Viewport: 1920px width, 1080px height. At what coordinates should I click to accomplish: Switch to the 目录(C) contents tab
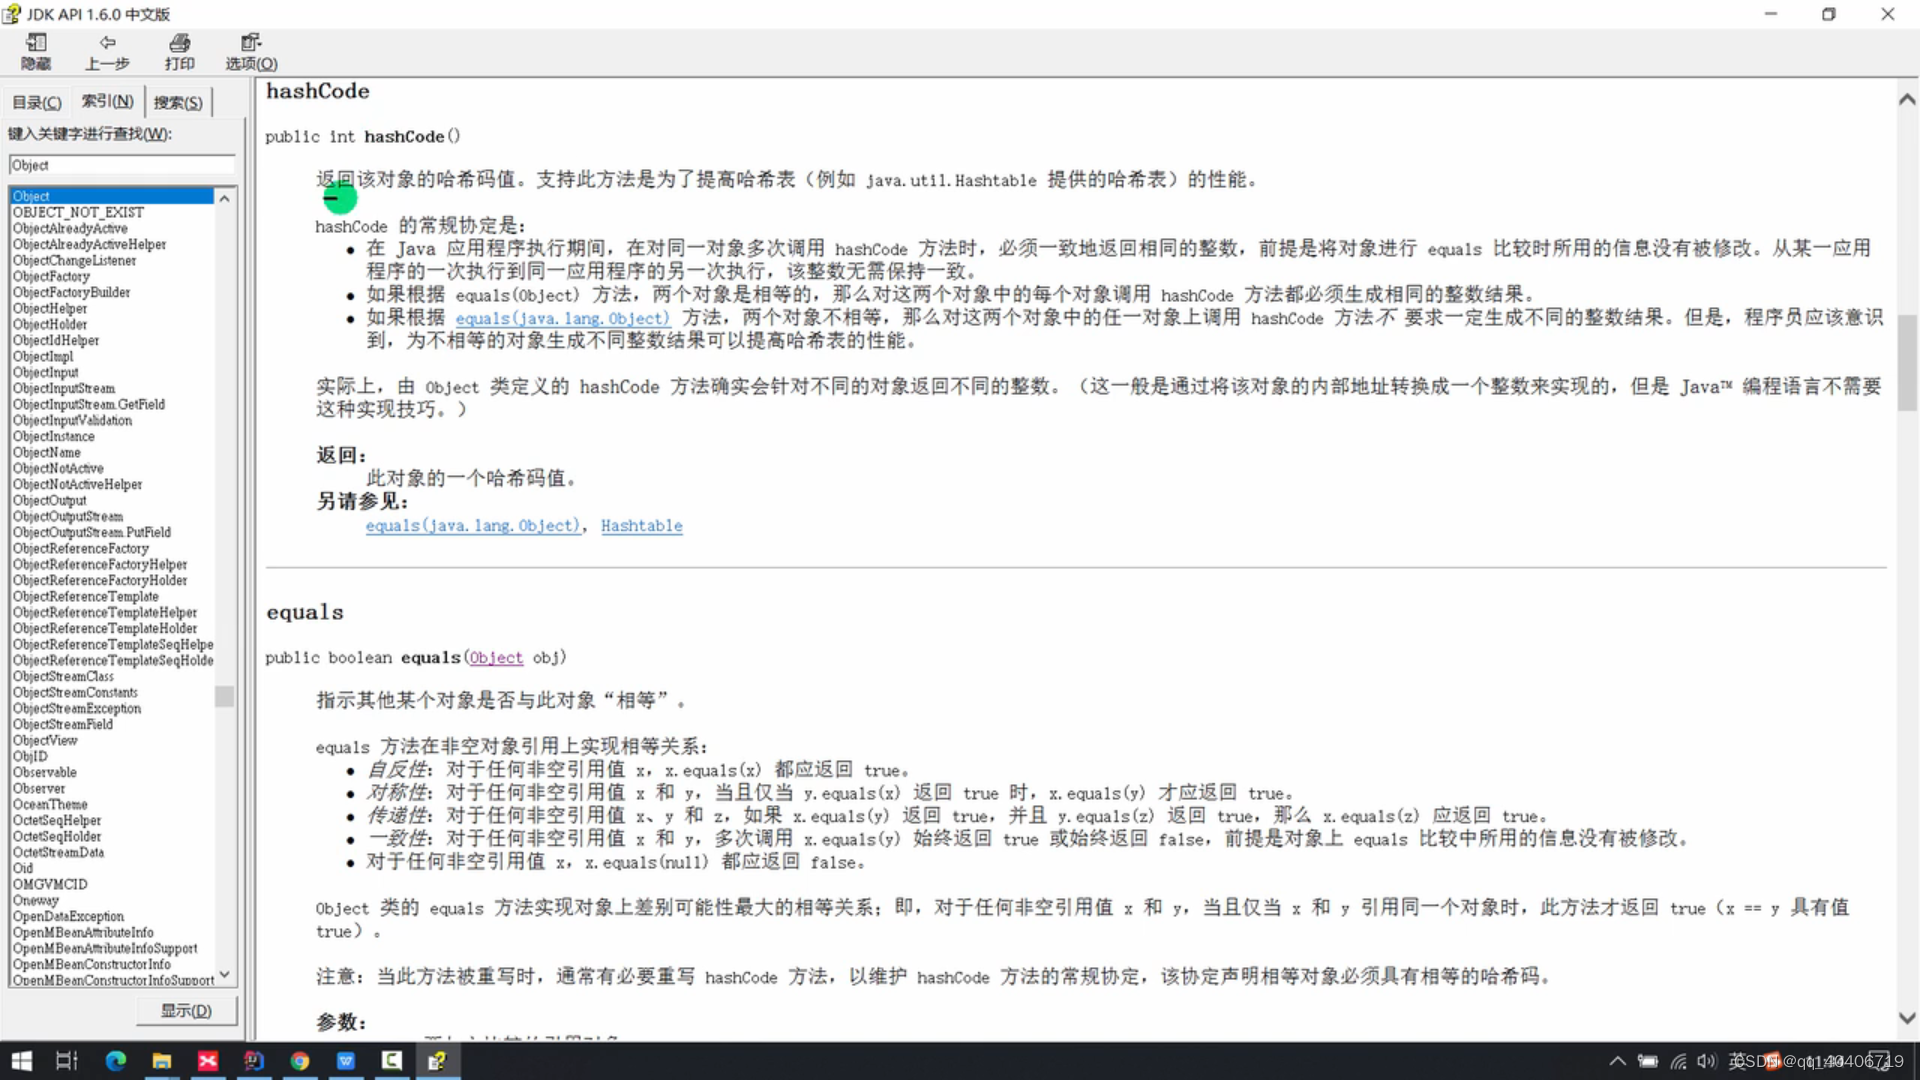click(x=37, y=102)
